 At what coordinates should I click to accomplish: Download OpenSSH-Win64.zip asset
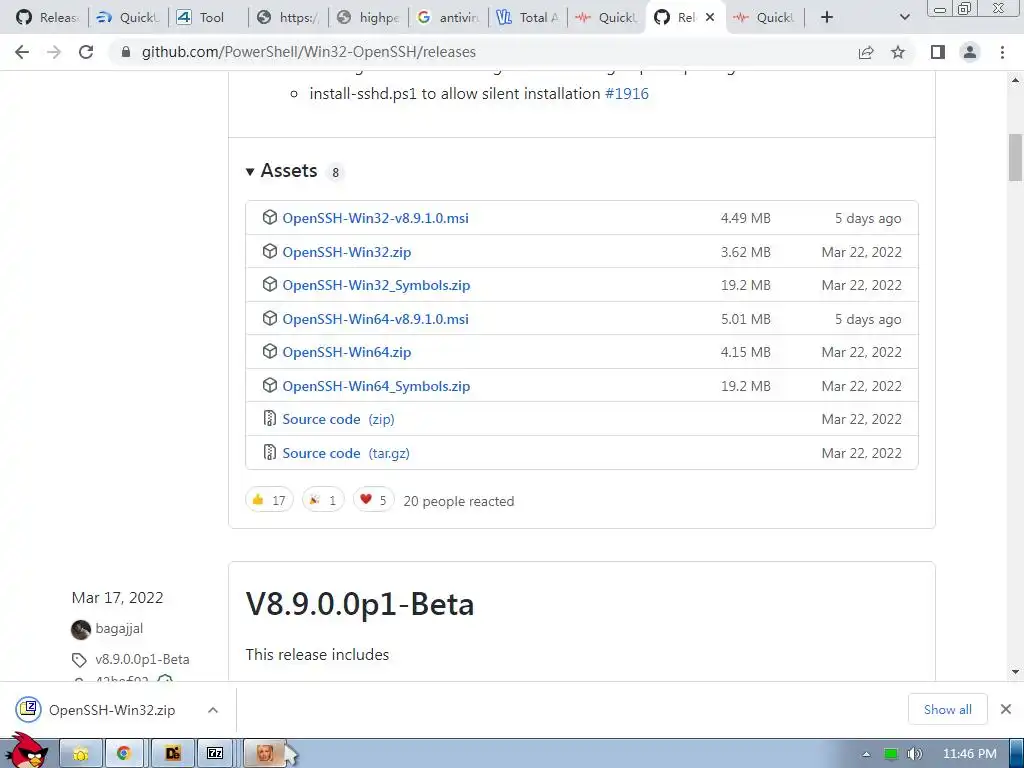[x=347, y=353]
